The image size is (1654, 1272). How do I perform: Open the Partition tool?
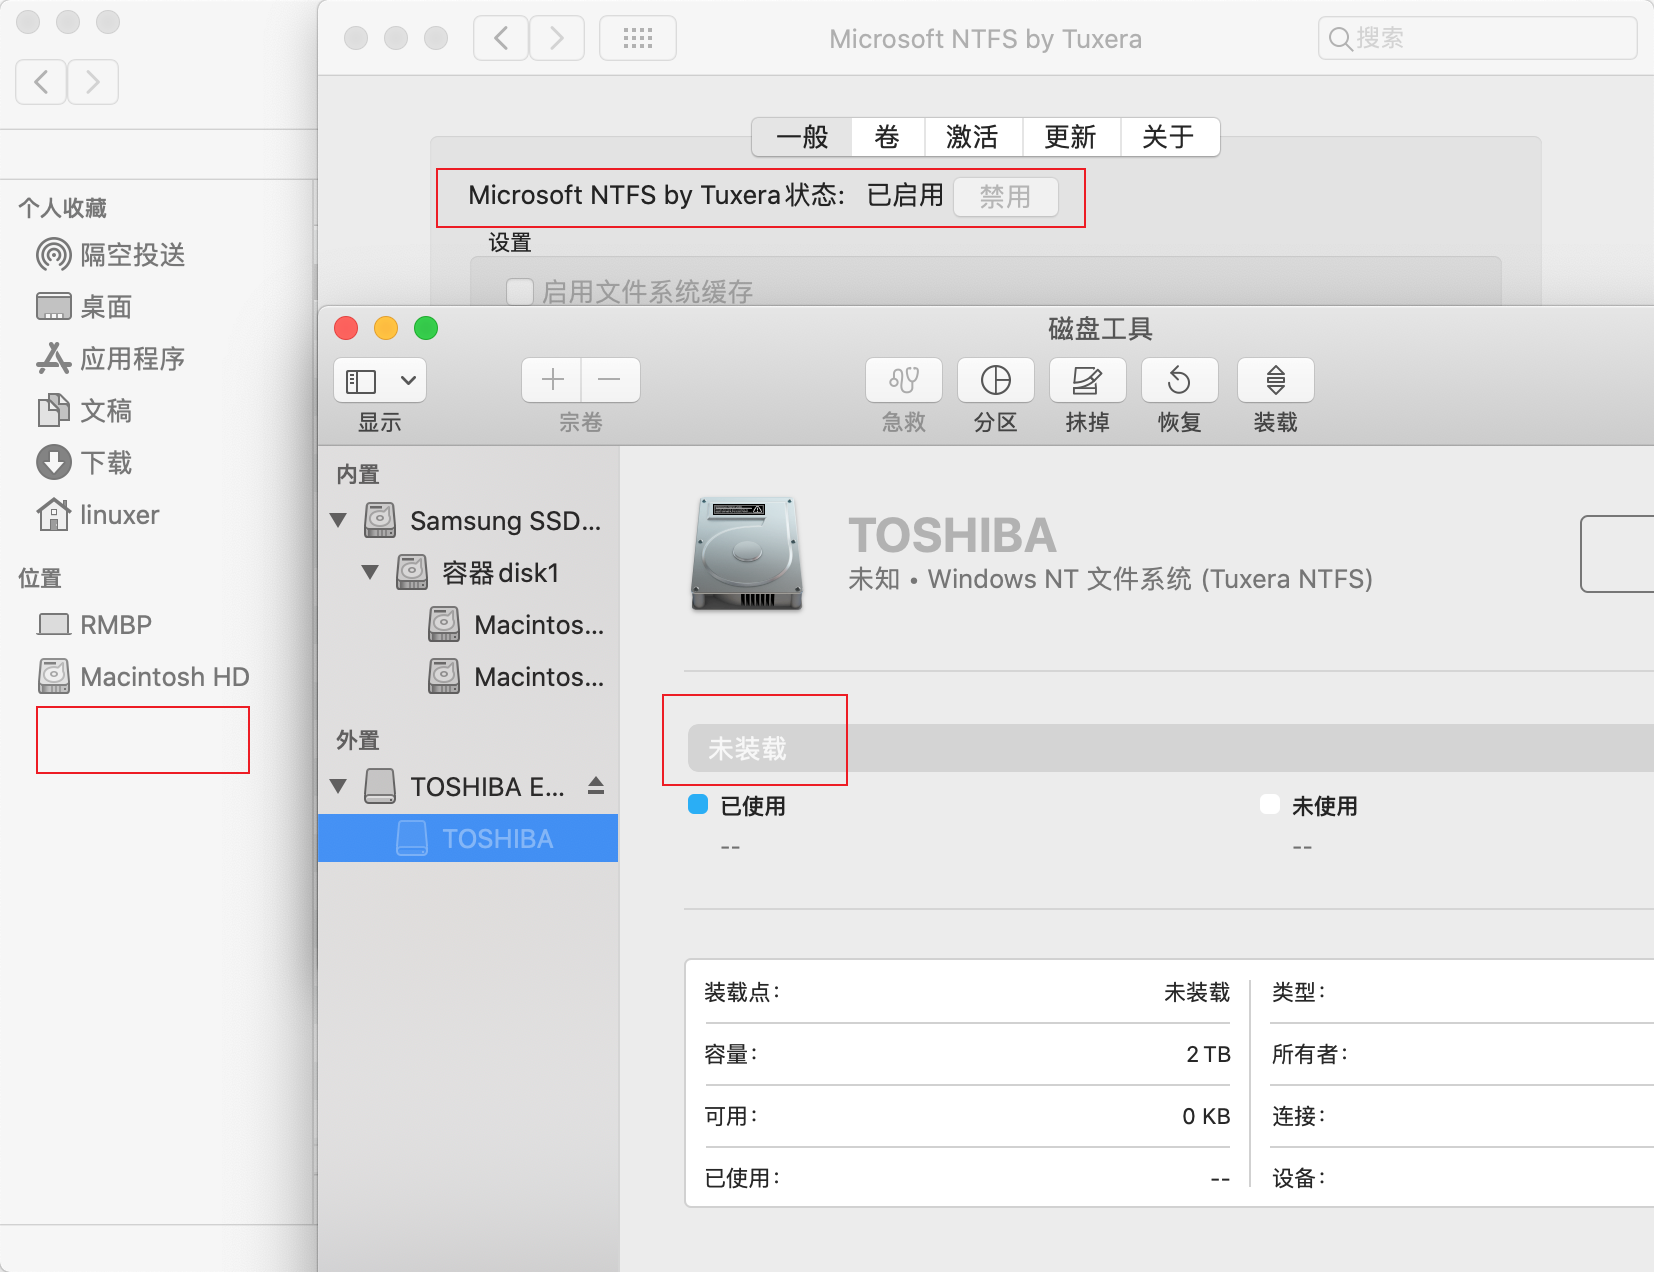point(995,395)
